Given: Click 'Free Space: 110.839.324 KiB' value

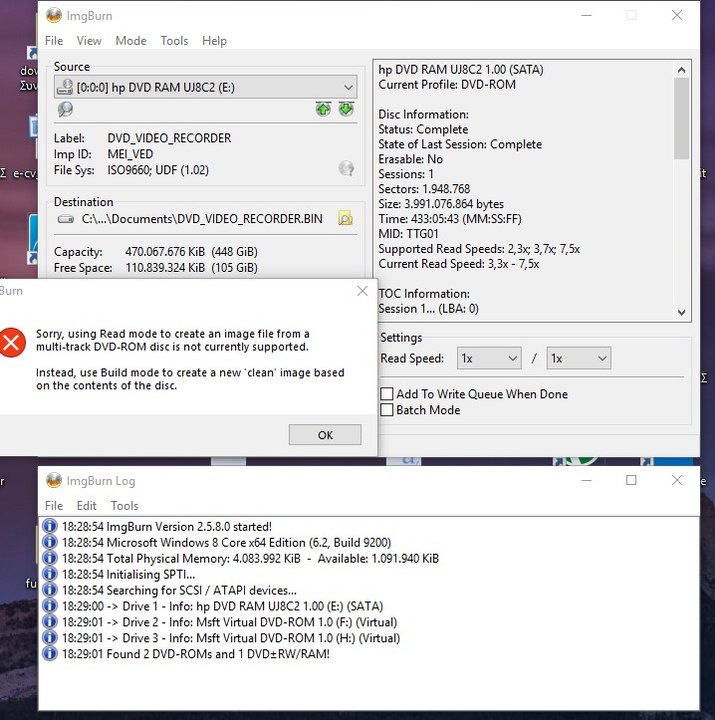Looking at the screenshot, I should pos(191,268).
